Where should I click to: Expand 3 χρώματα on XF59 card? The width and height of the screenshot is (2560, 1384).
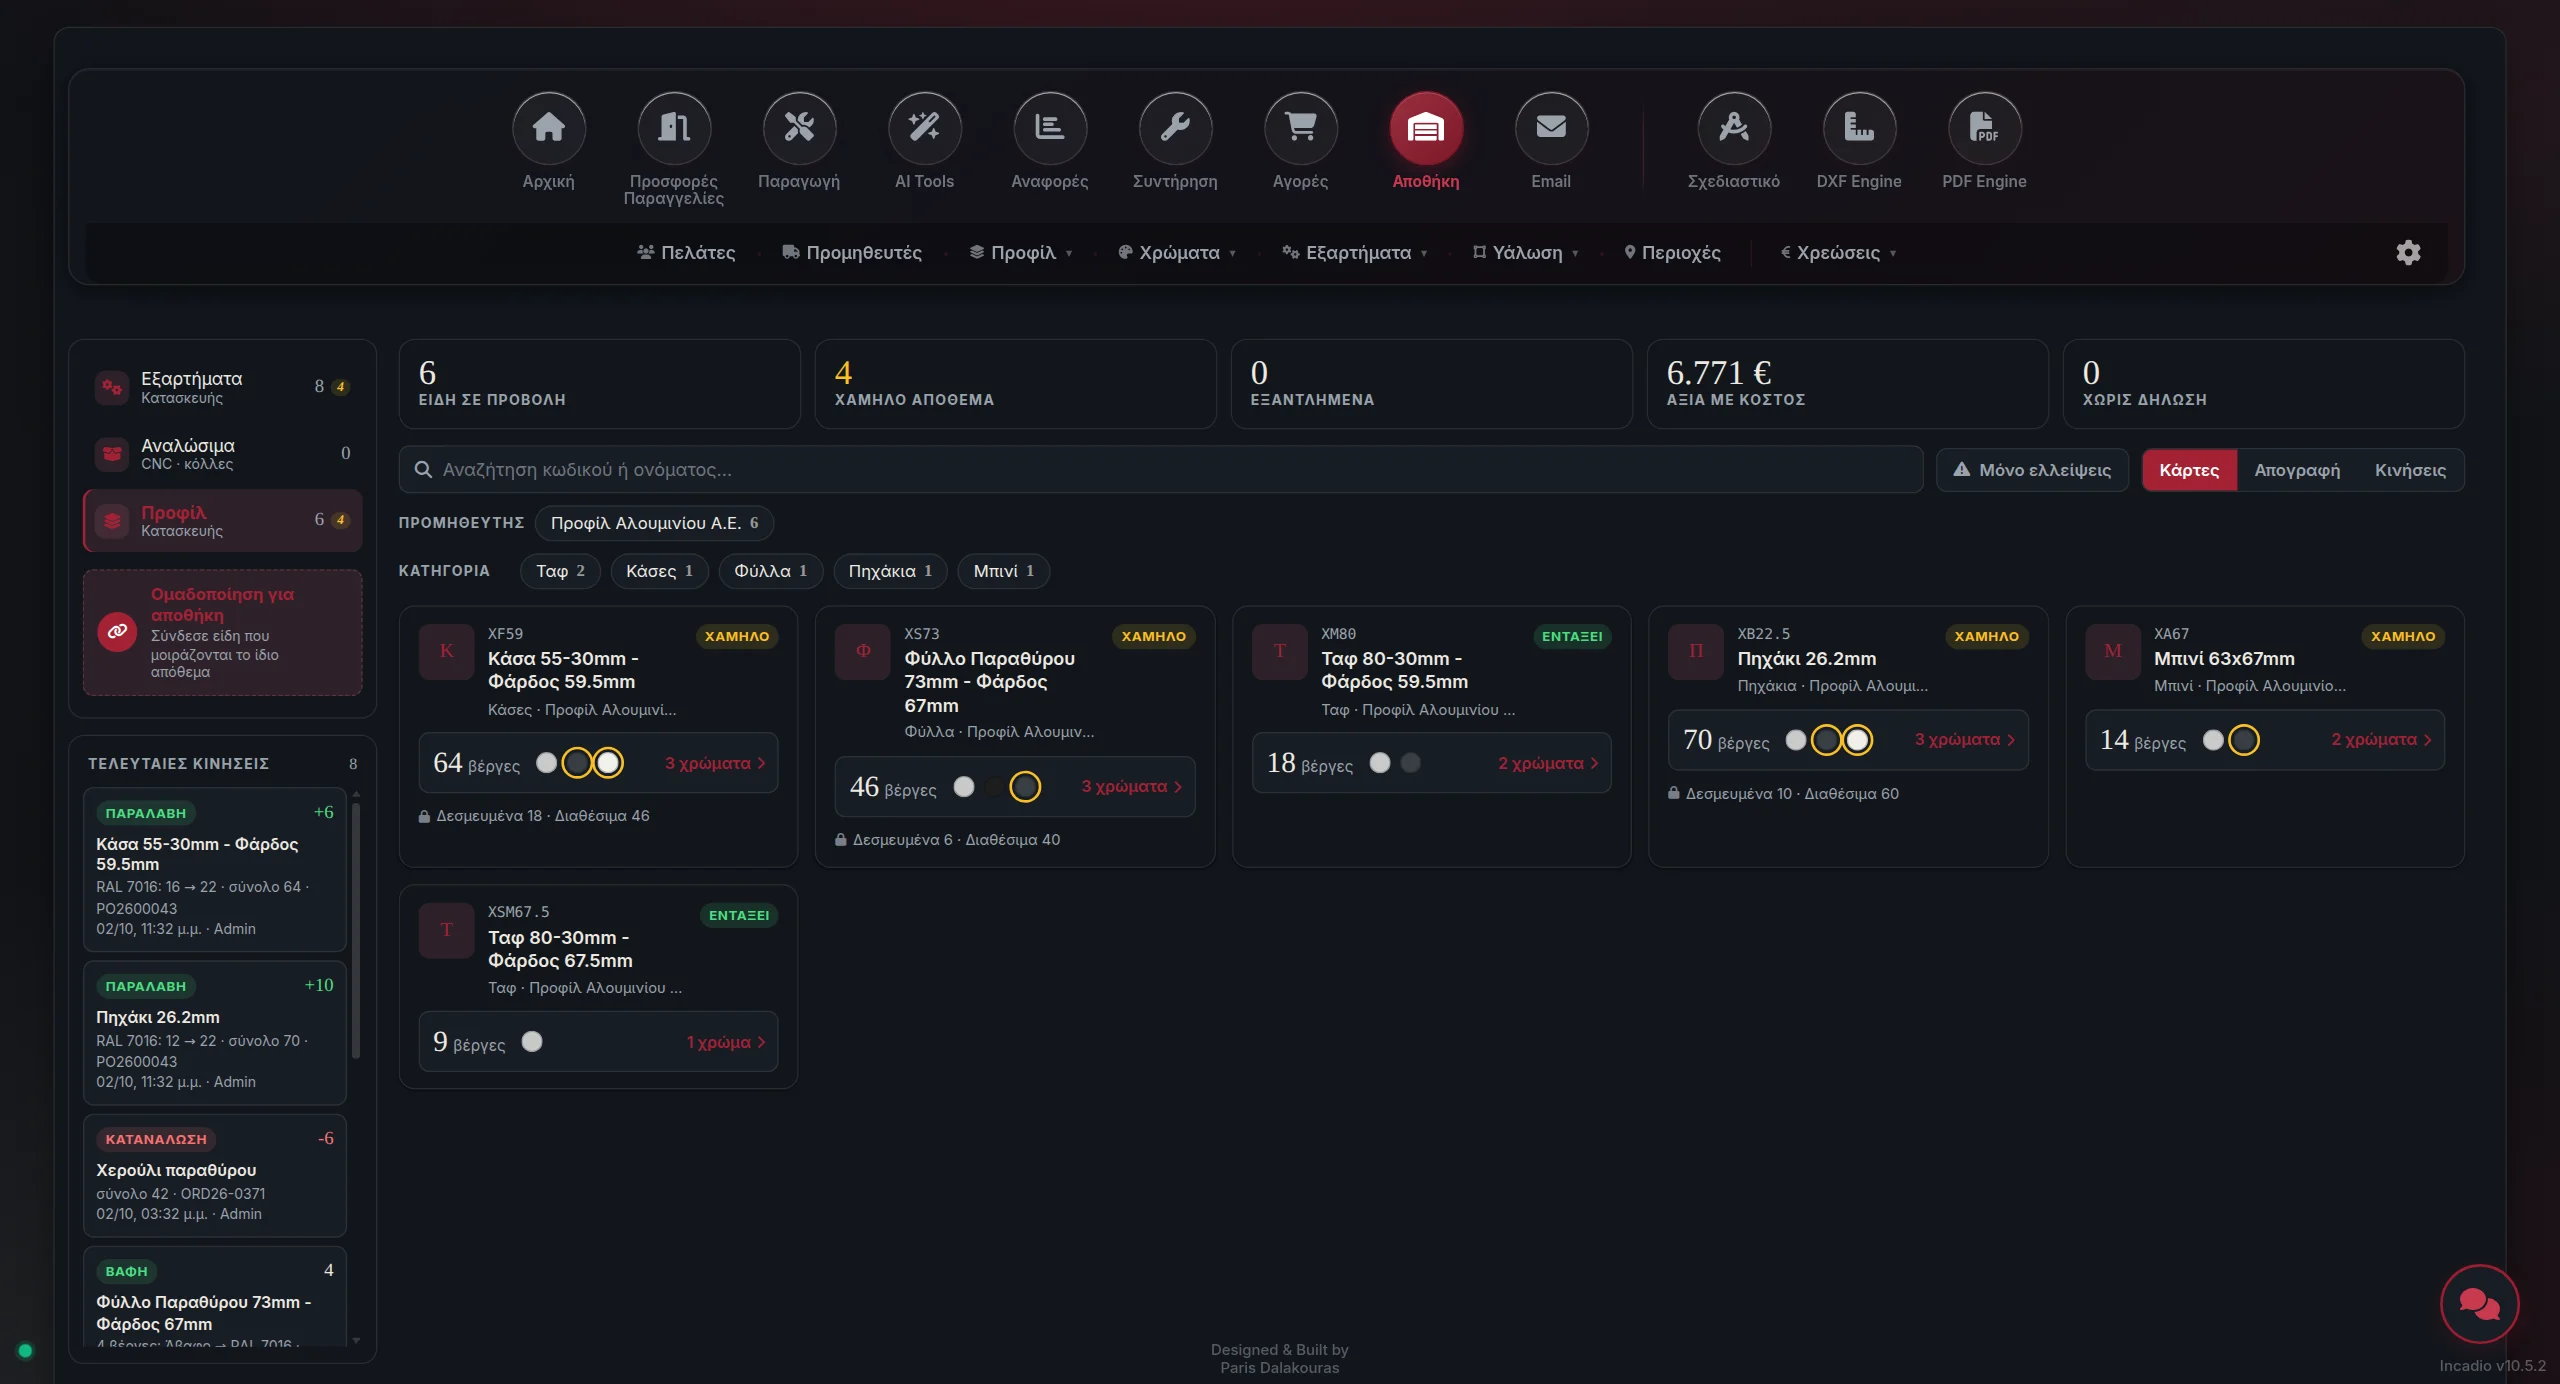point(715,763)
